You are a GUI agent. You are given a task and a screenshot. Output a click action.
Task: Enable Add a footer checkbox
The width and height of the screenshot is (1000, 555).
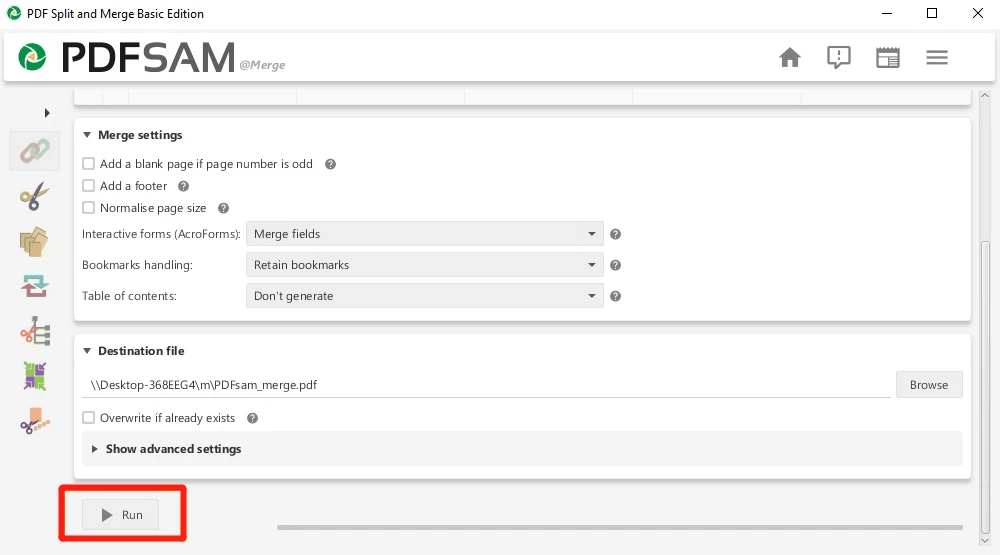coord(89,186)
